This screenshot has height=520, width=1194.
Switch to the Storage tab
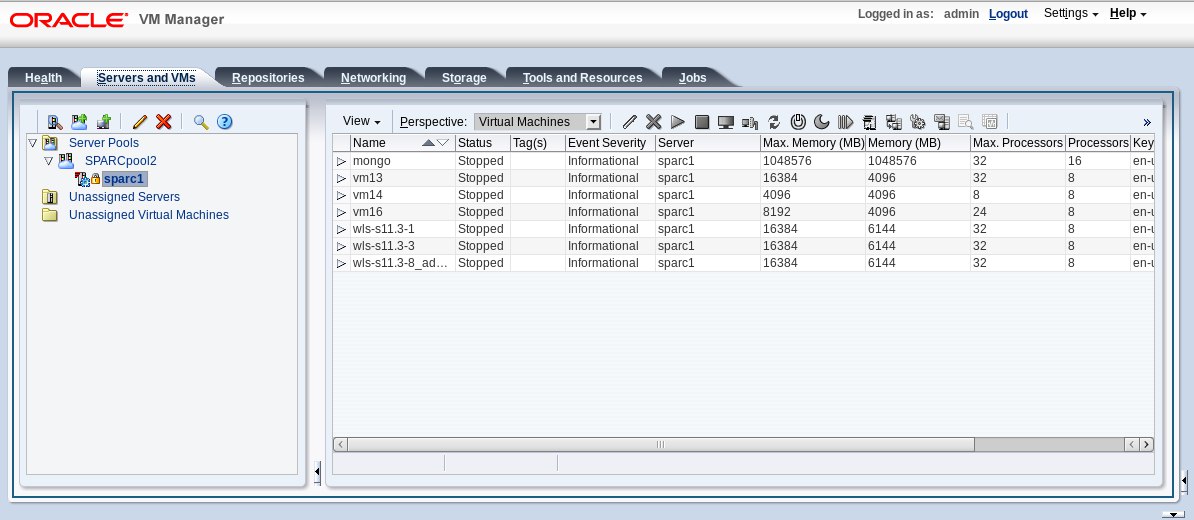click(464, 78)
